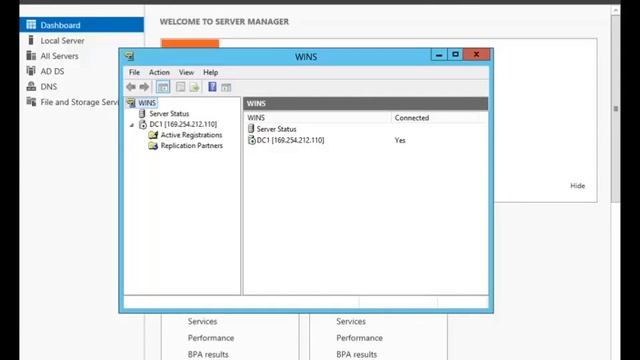Open right Performance link in Server Manager
The image size is (640, 360).
click(360, 338)
